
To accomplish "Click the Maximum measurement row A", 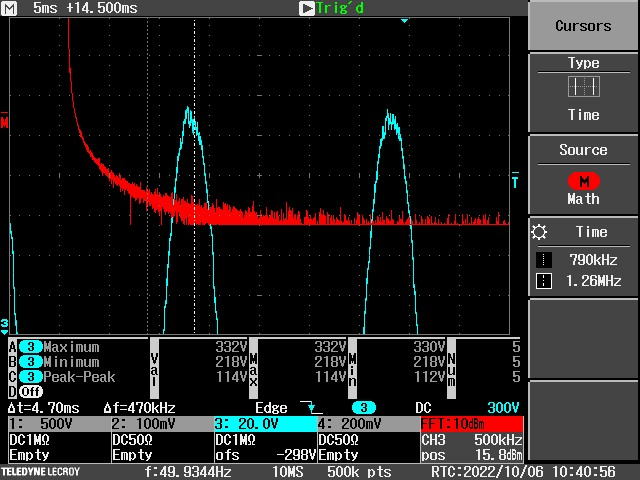I will (x=70, y=347).
